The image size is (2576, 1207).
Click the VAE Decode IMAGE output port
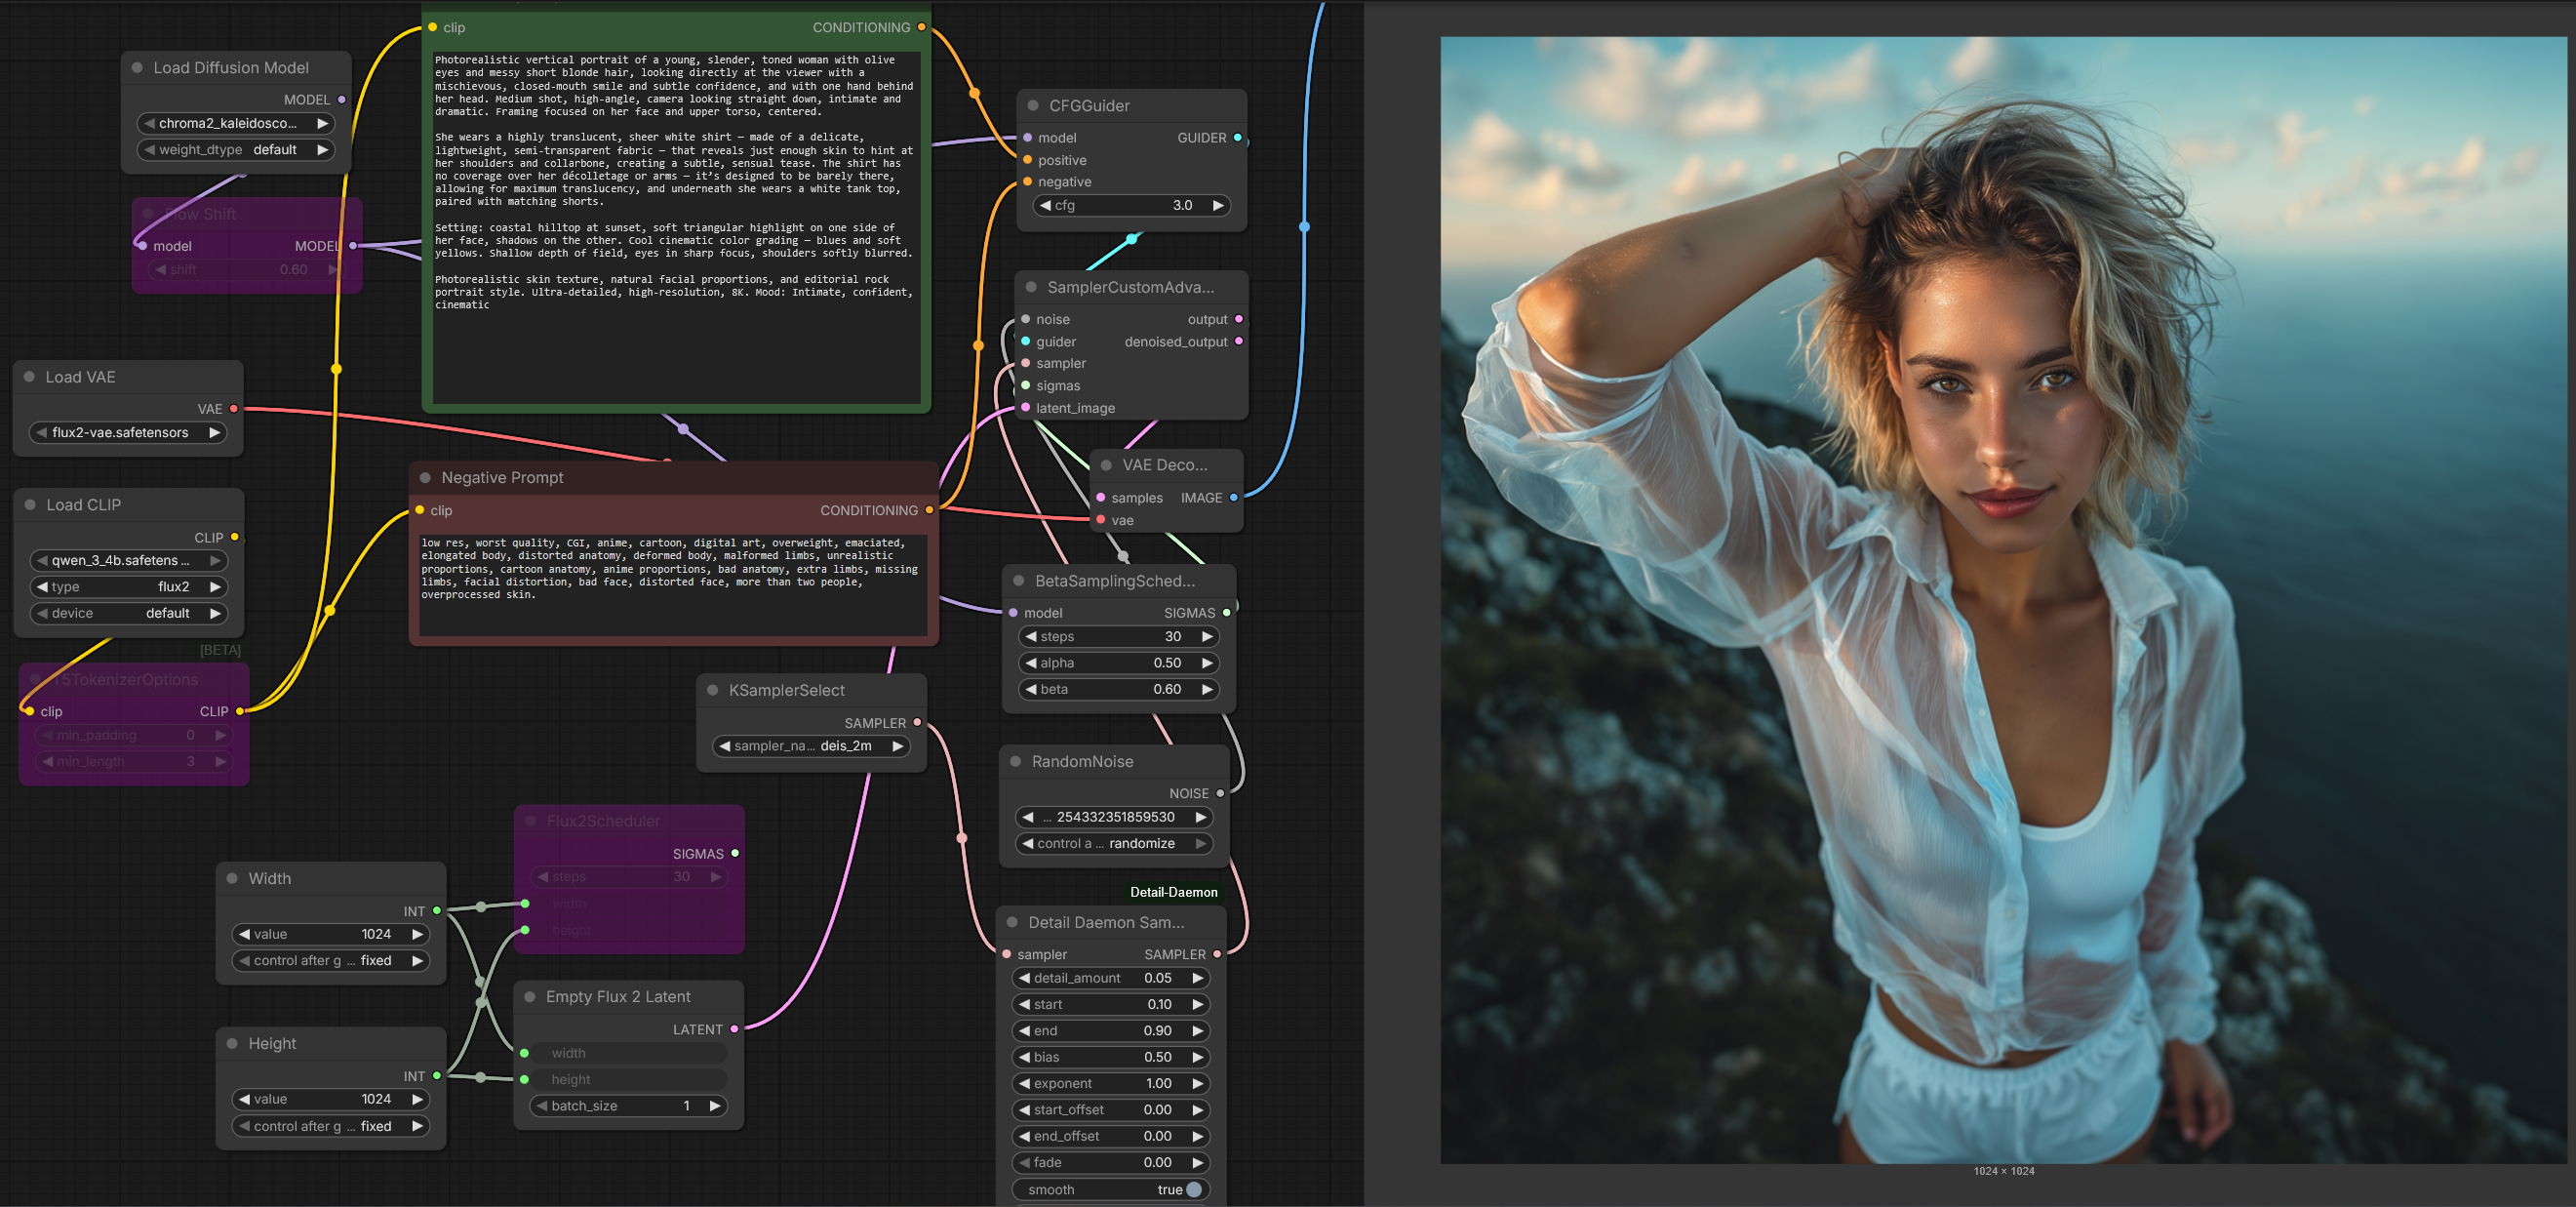(1233, 498)
